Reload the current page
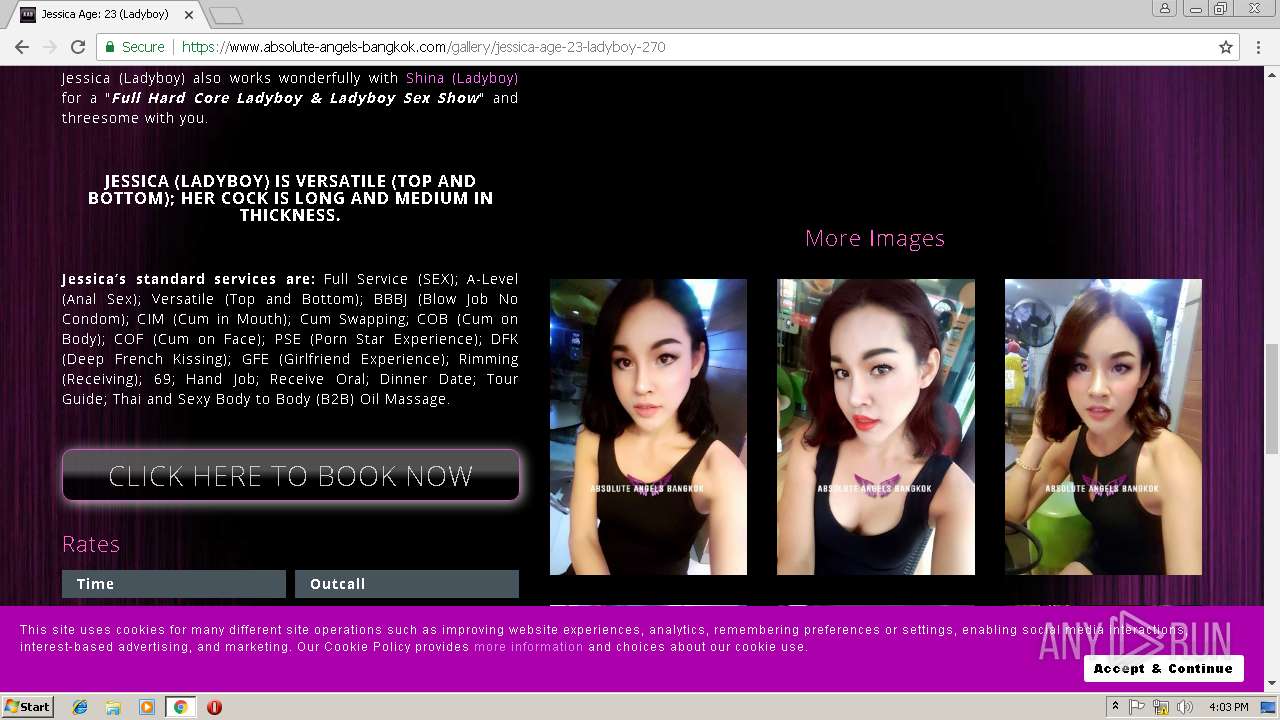Screen dimensions: 1280x720 click(x=78, y=47)
